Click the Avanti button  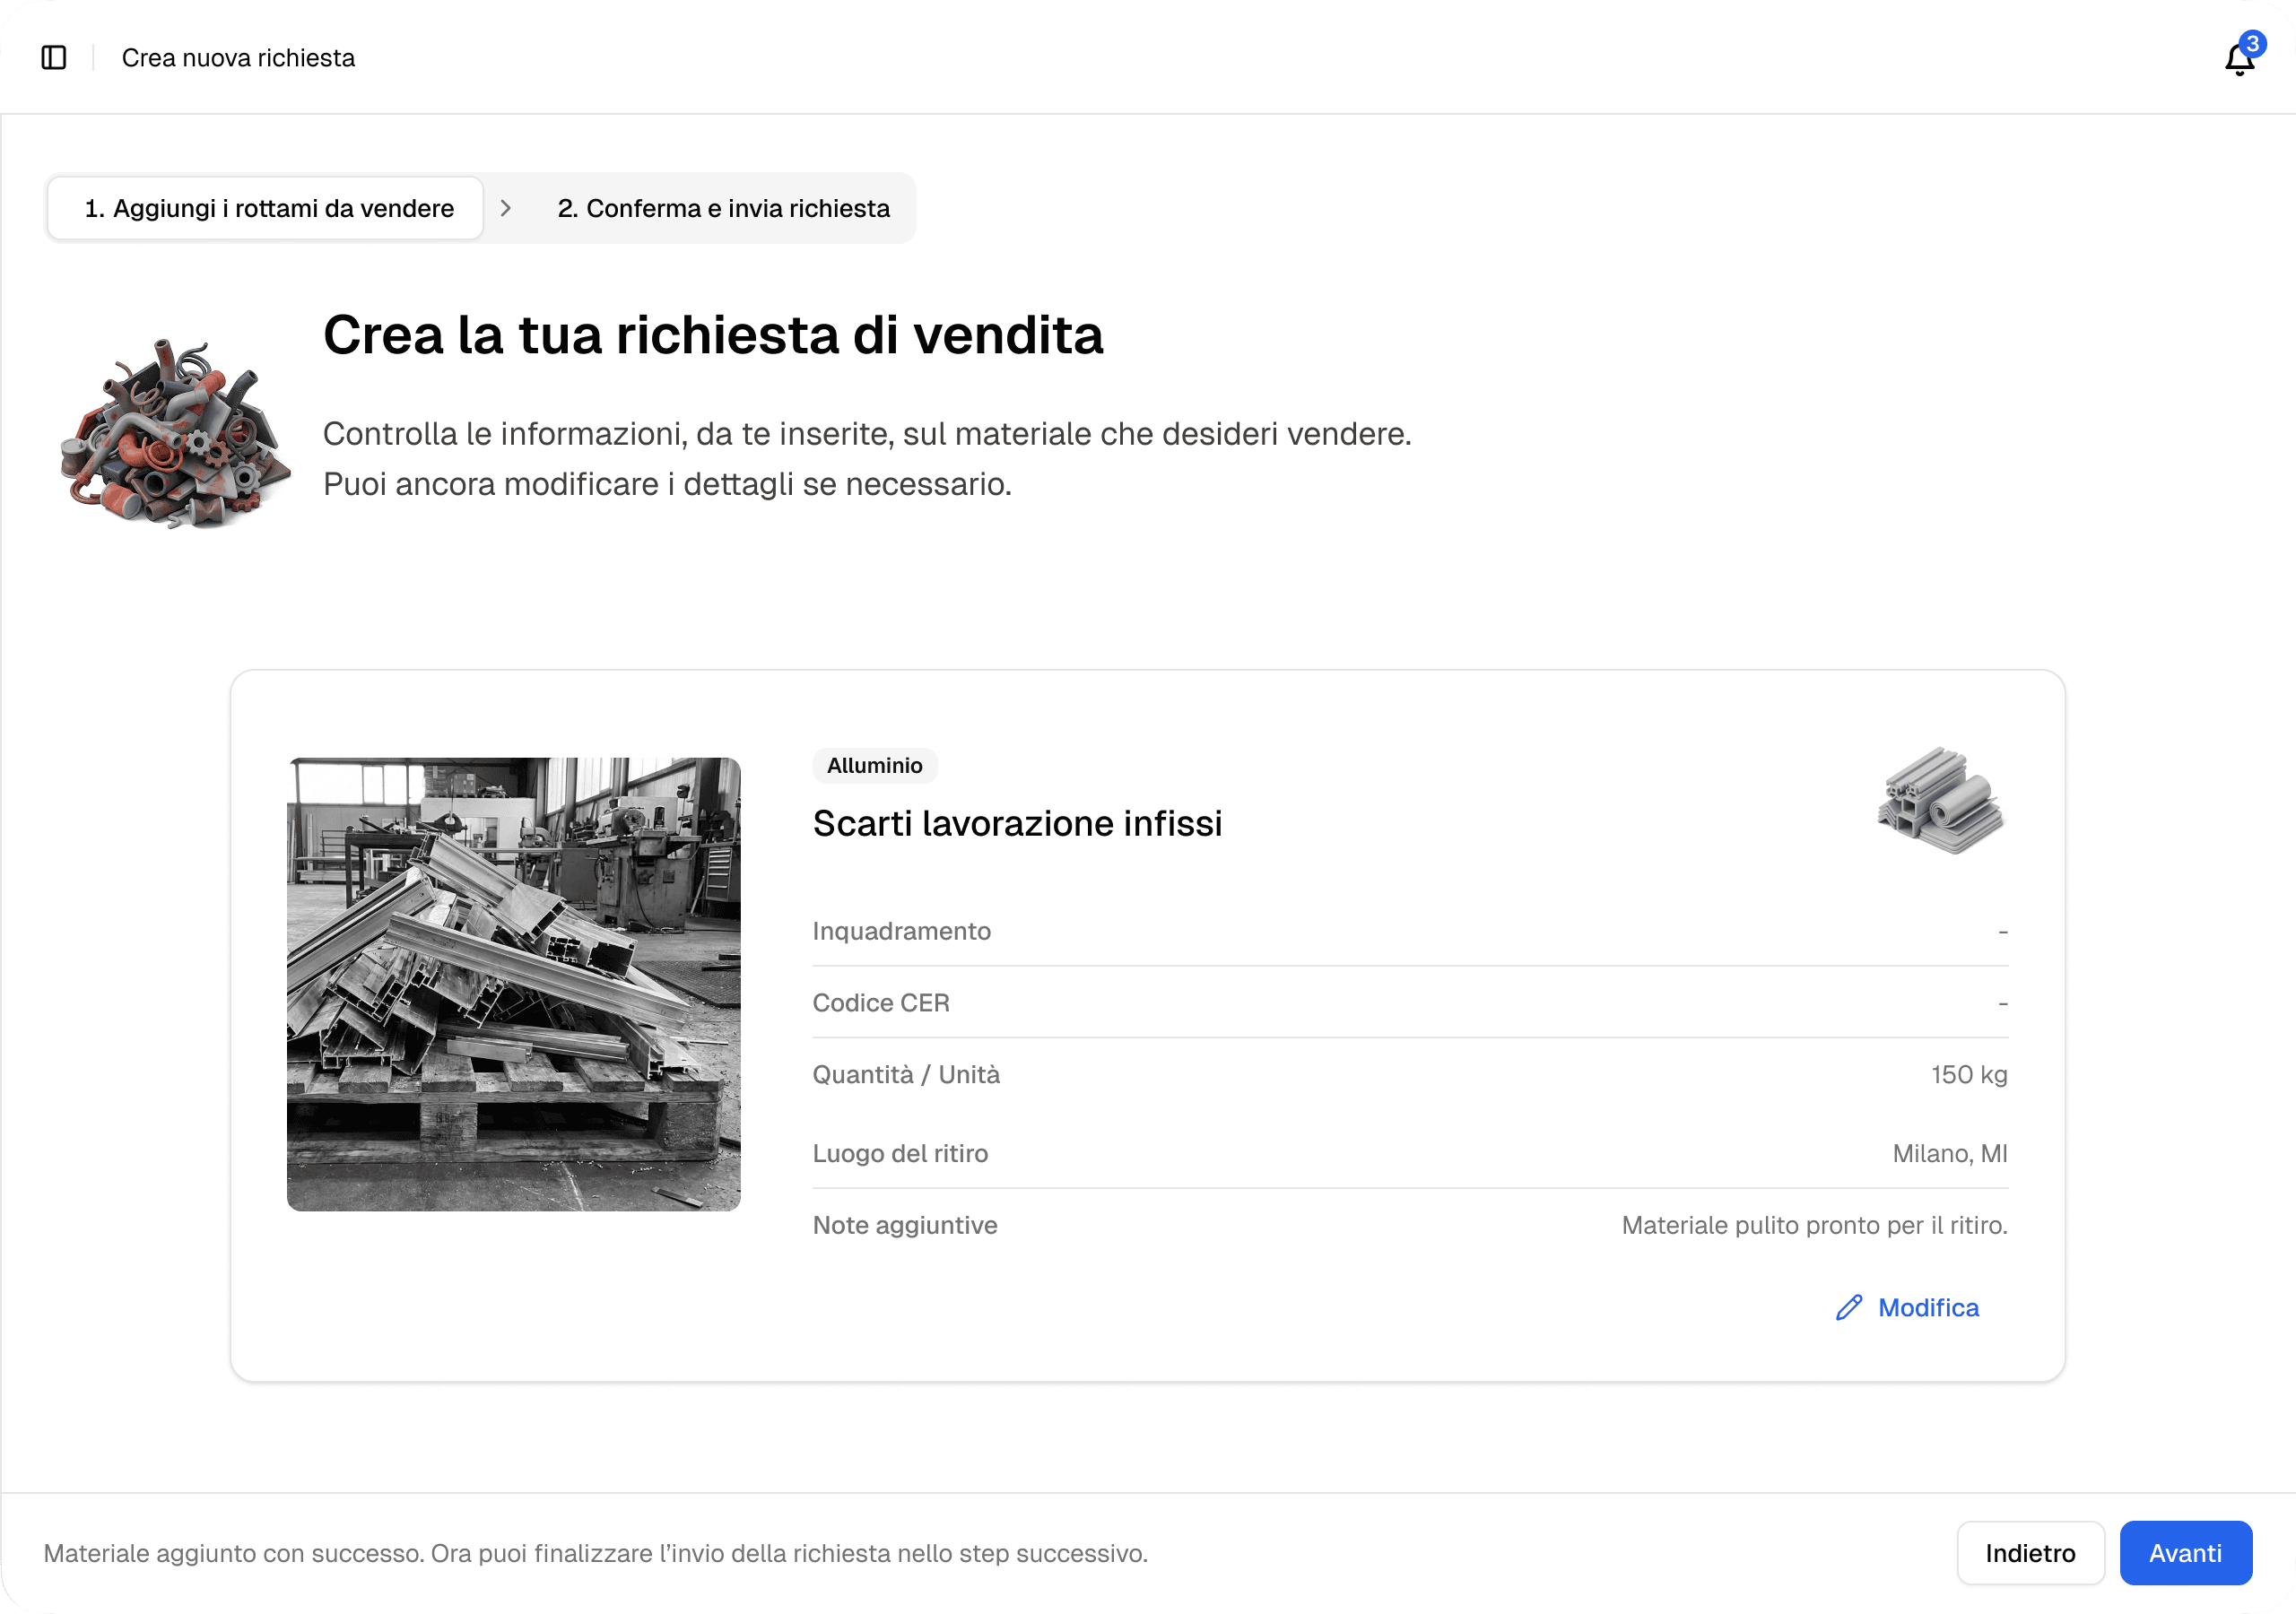tap(2185, 1553)
